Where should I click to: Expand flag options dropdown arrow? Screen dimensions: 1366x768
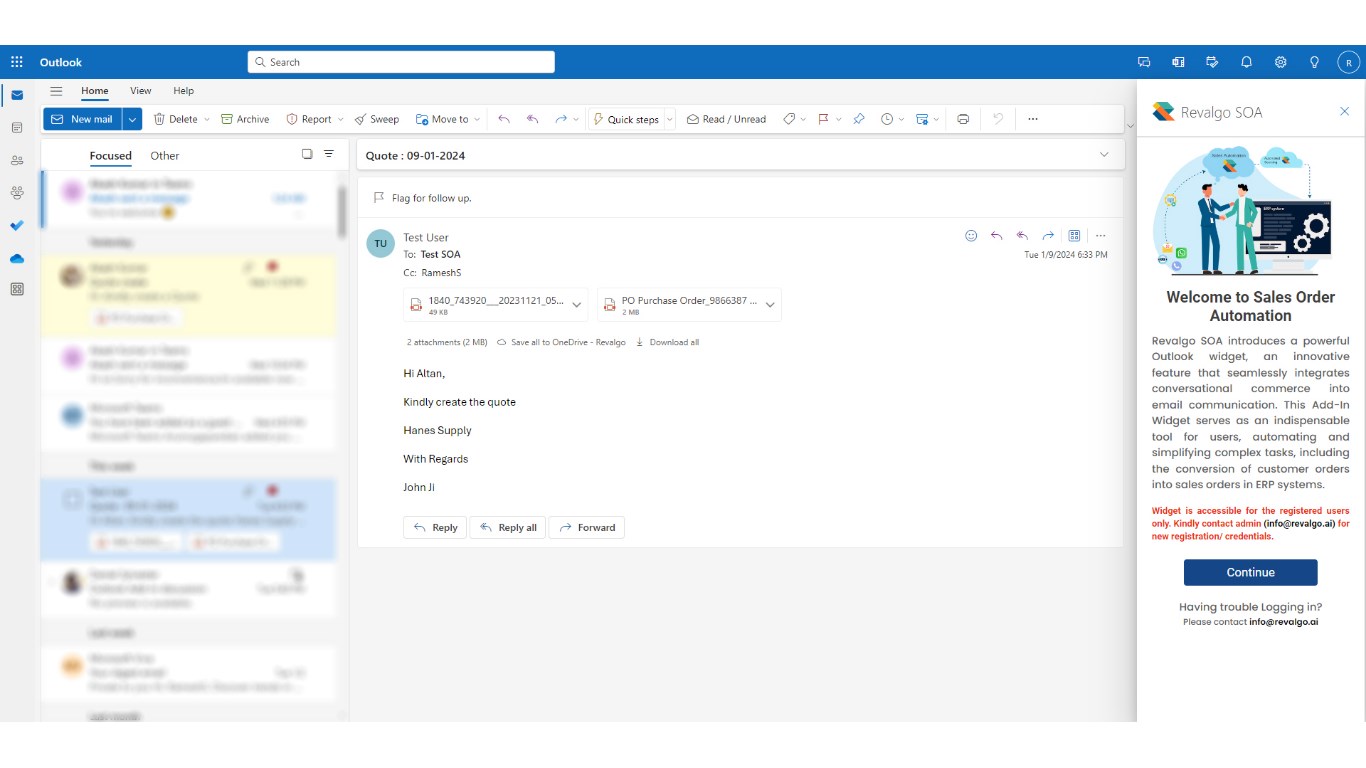(838, 119)
